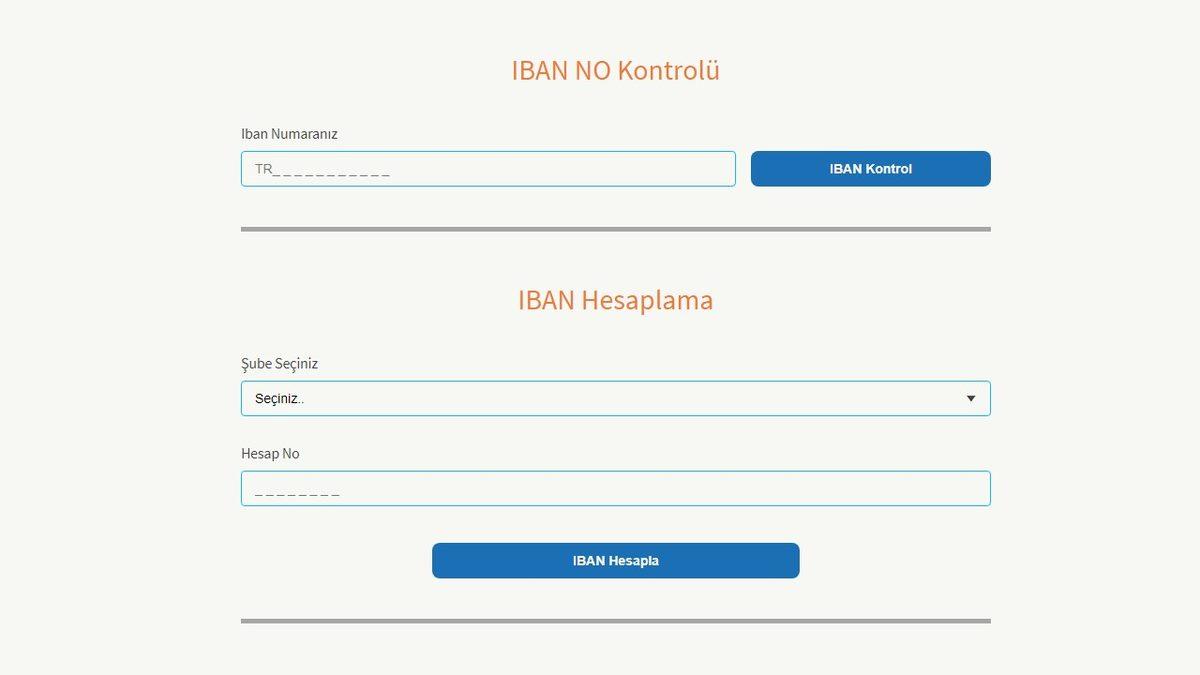Click the Şube Seçiniz label

click(x=279, y=363)
